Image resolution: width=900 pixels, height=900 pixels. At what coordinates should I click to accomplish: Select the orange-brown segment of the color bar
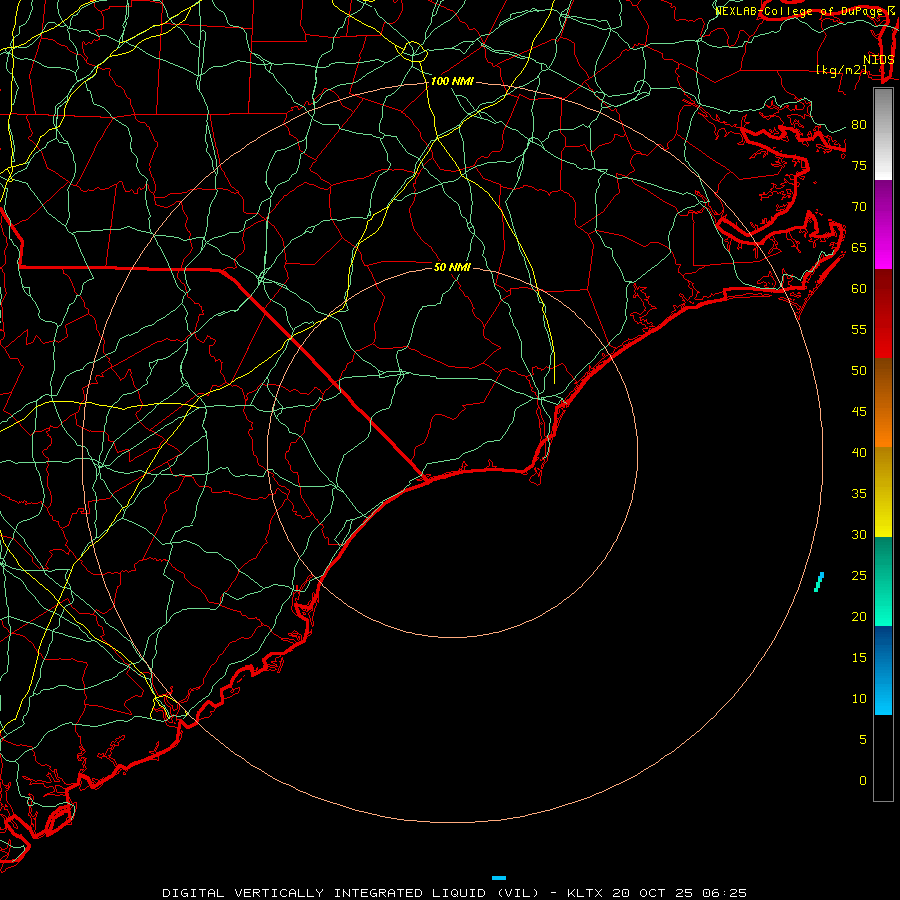pos(883,402)
